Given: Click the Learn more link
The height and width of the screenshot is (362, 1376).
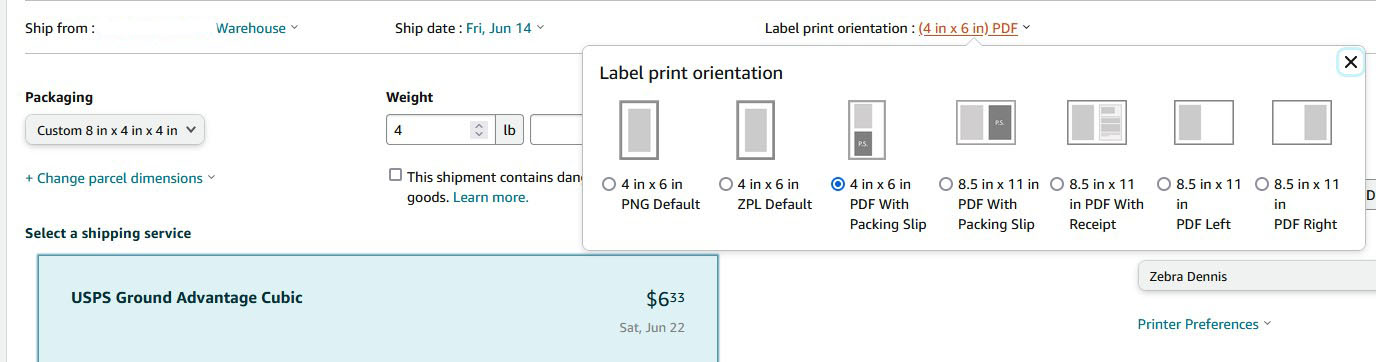Looking at the screenshot, I should click(x=491, y=197).
